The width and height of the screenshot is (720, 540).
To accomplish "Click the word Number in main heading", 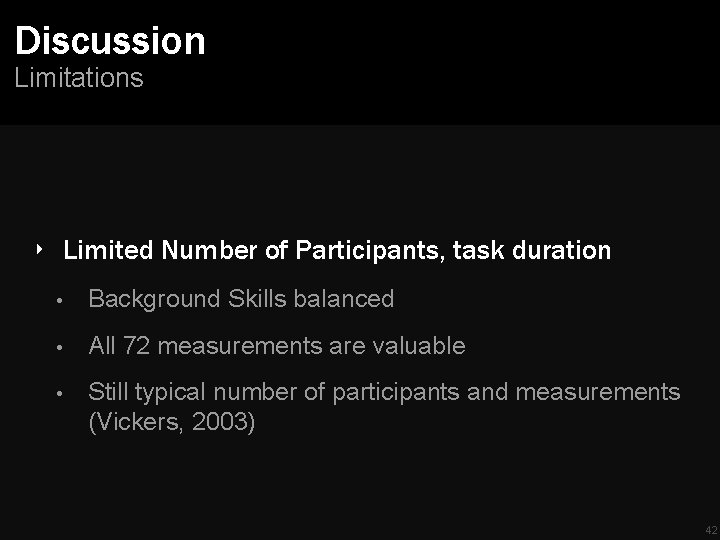I will [210, 250].
